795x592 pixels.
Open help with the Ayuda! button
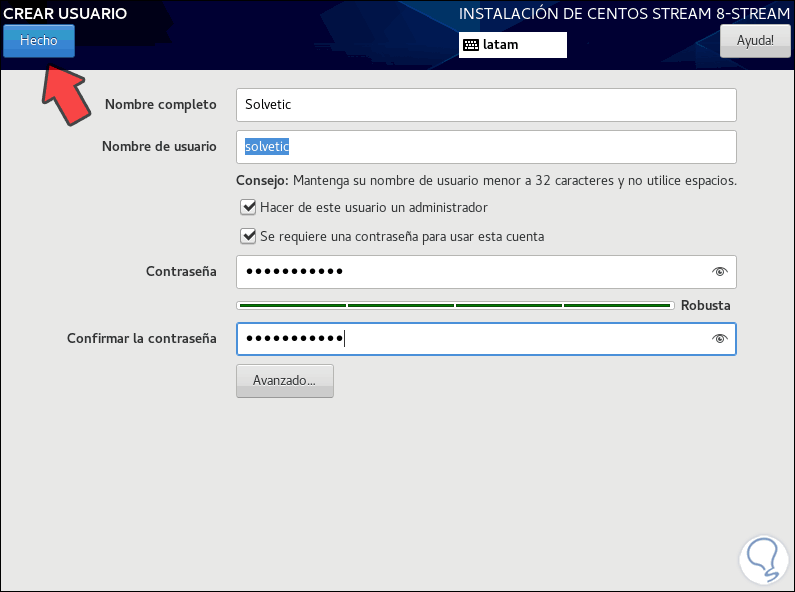click(755, 41)
